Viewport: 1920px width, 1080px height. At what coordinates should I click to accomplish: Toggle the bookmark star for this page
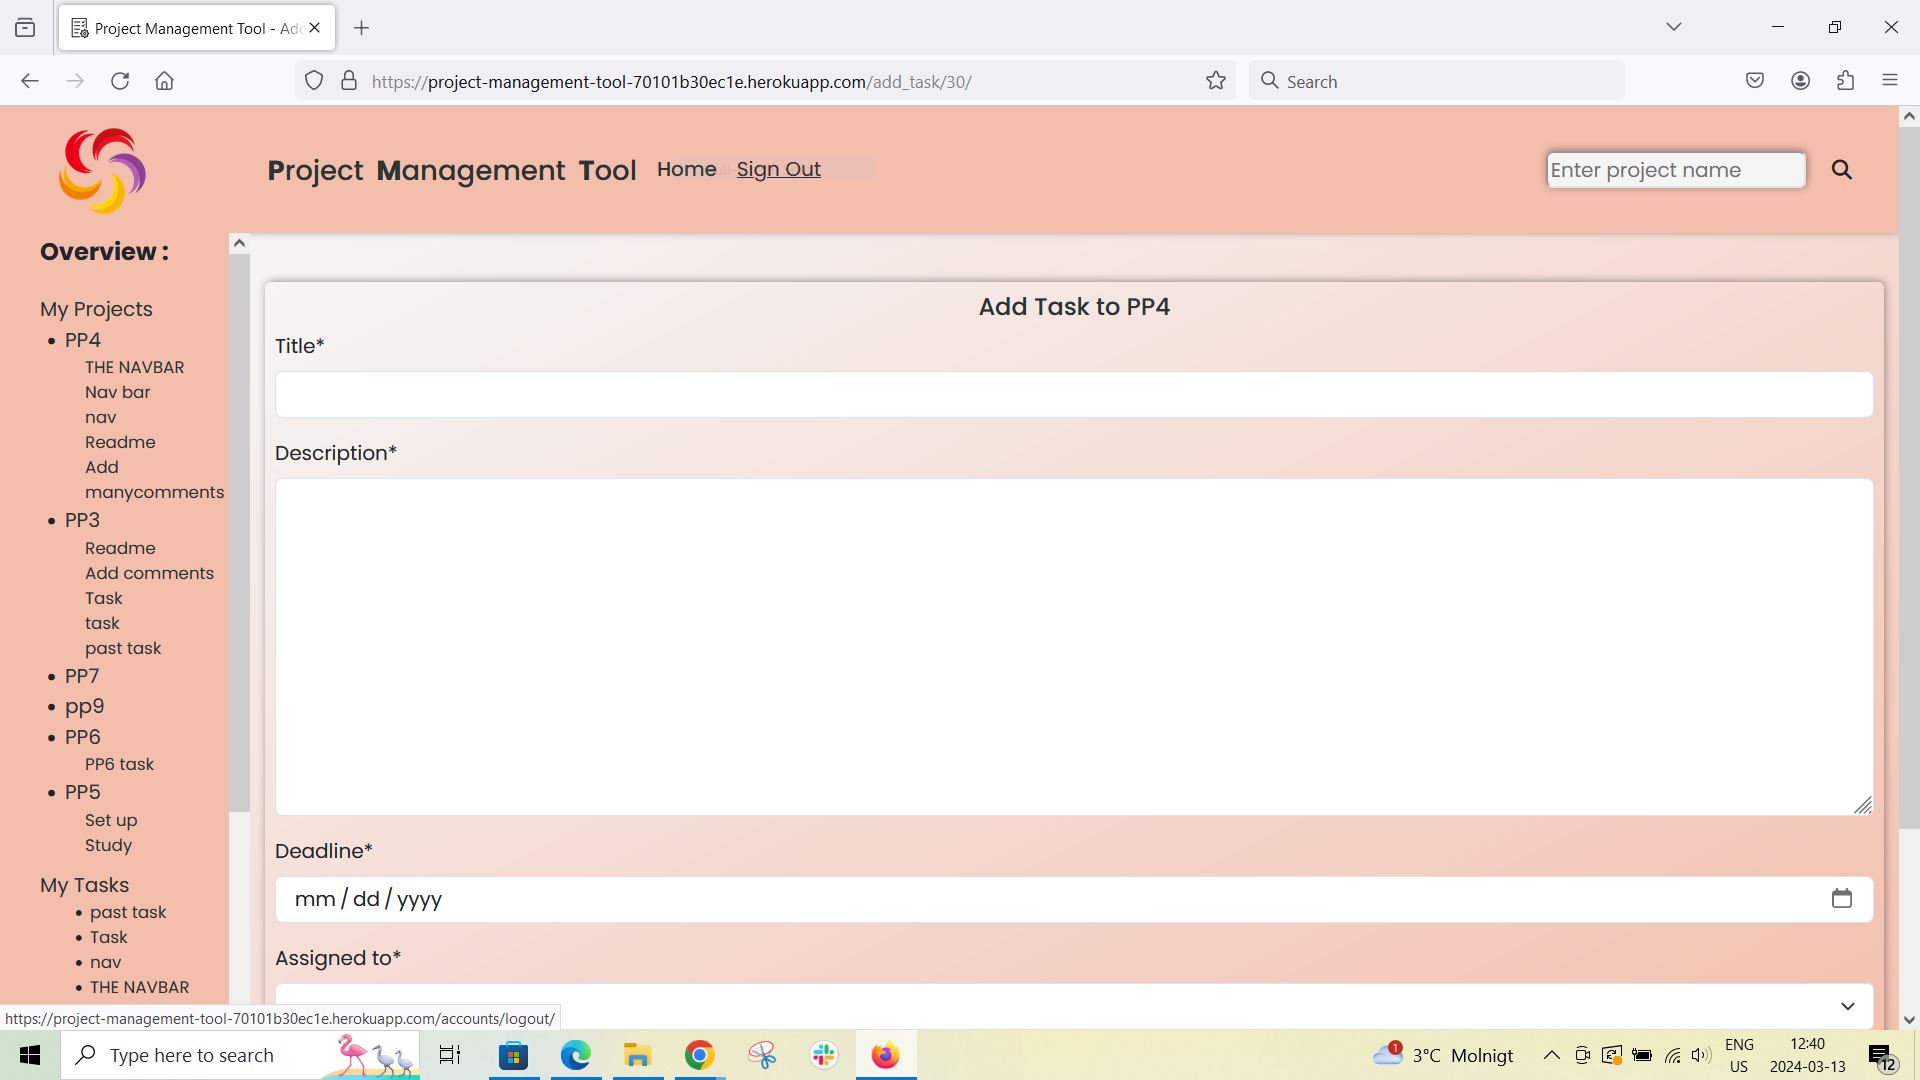(1215, 81)
